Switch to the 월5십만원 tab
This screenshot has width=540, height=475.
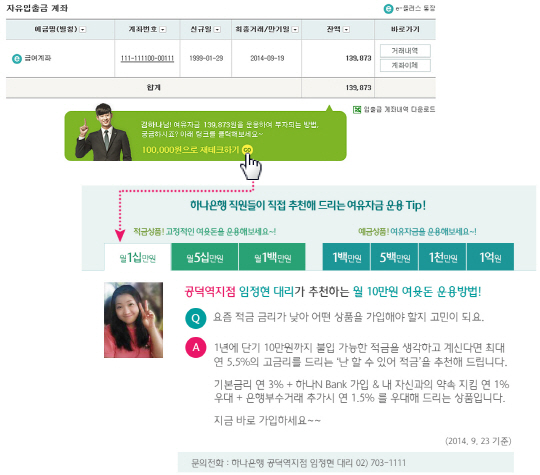point(205,257)
